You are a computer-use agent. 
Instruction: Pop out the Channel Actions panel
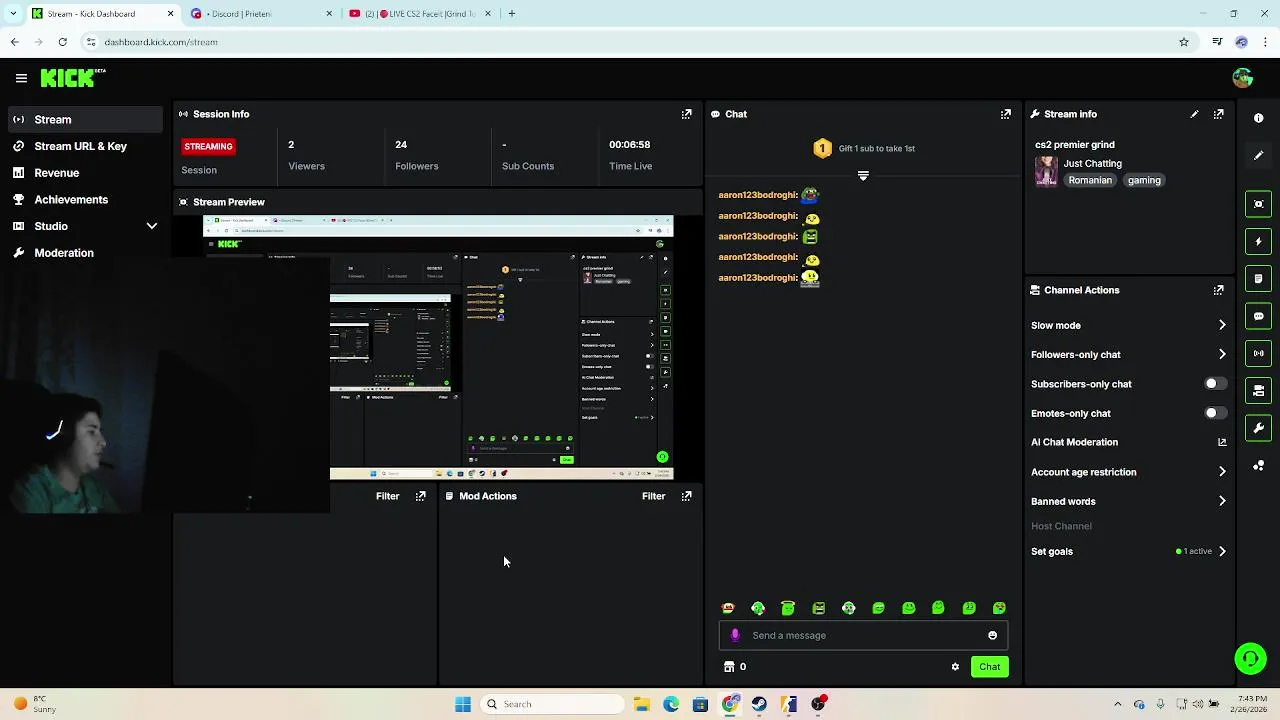pos(1218,290)
